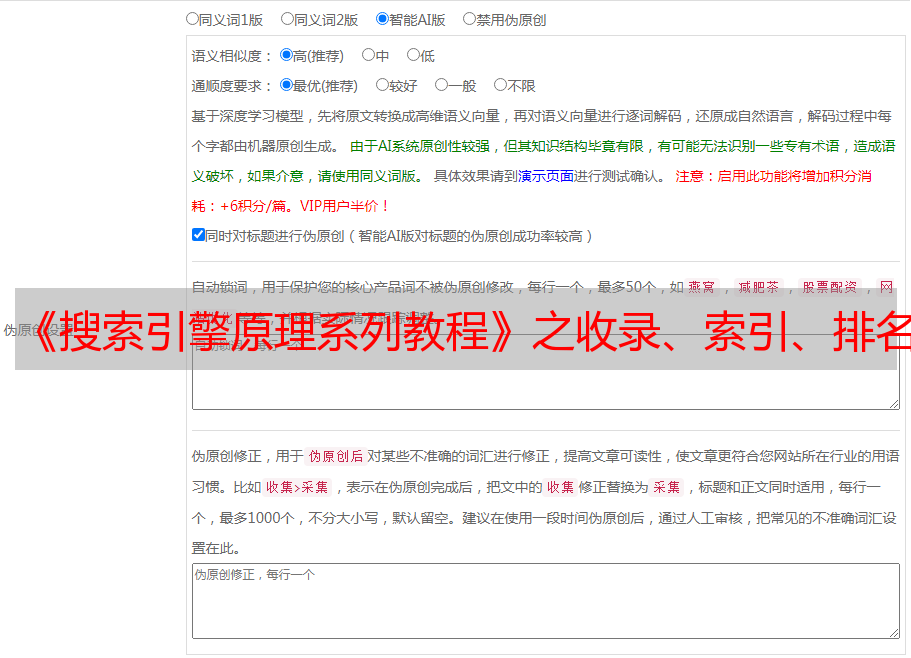
Task: Grab the resize handle of 自动锁词 textarea
Action: point(894,404)
